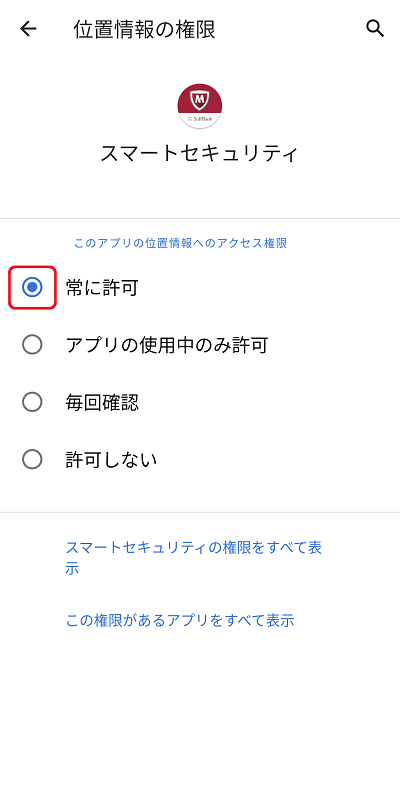Tap the スマートセキュリティ app icon

(x=200, y=106)
